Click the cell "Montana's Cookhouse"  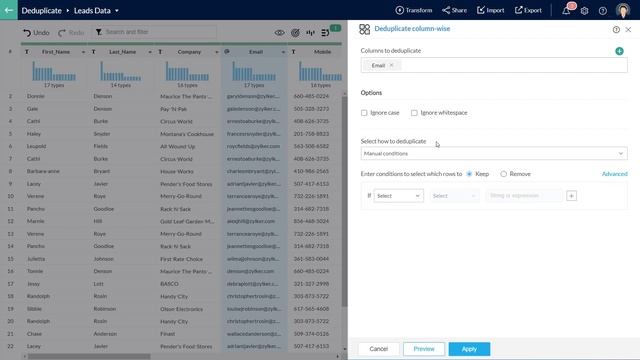coord(187,134)
